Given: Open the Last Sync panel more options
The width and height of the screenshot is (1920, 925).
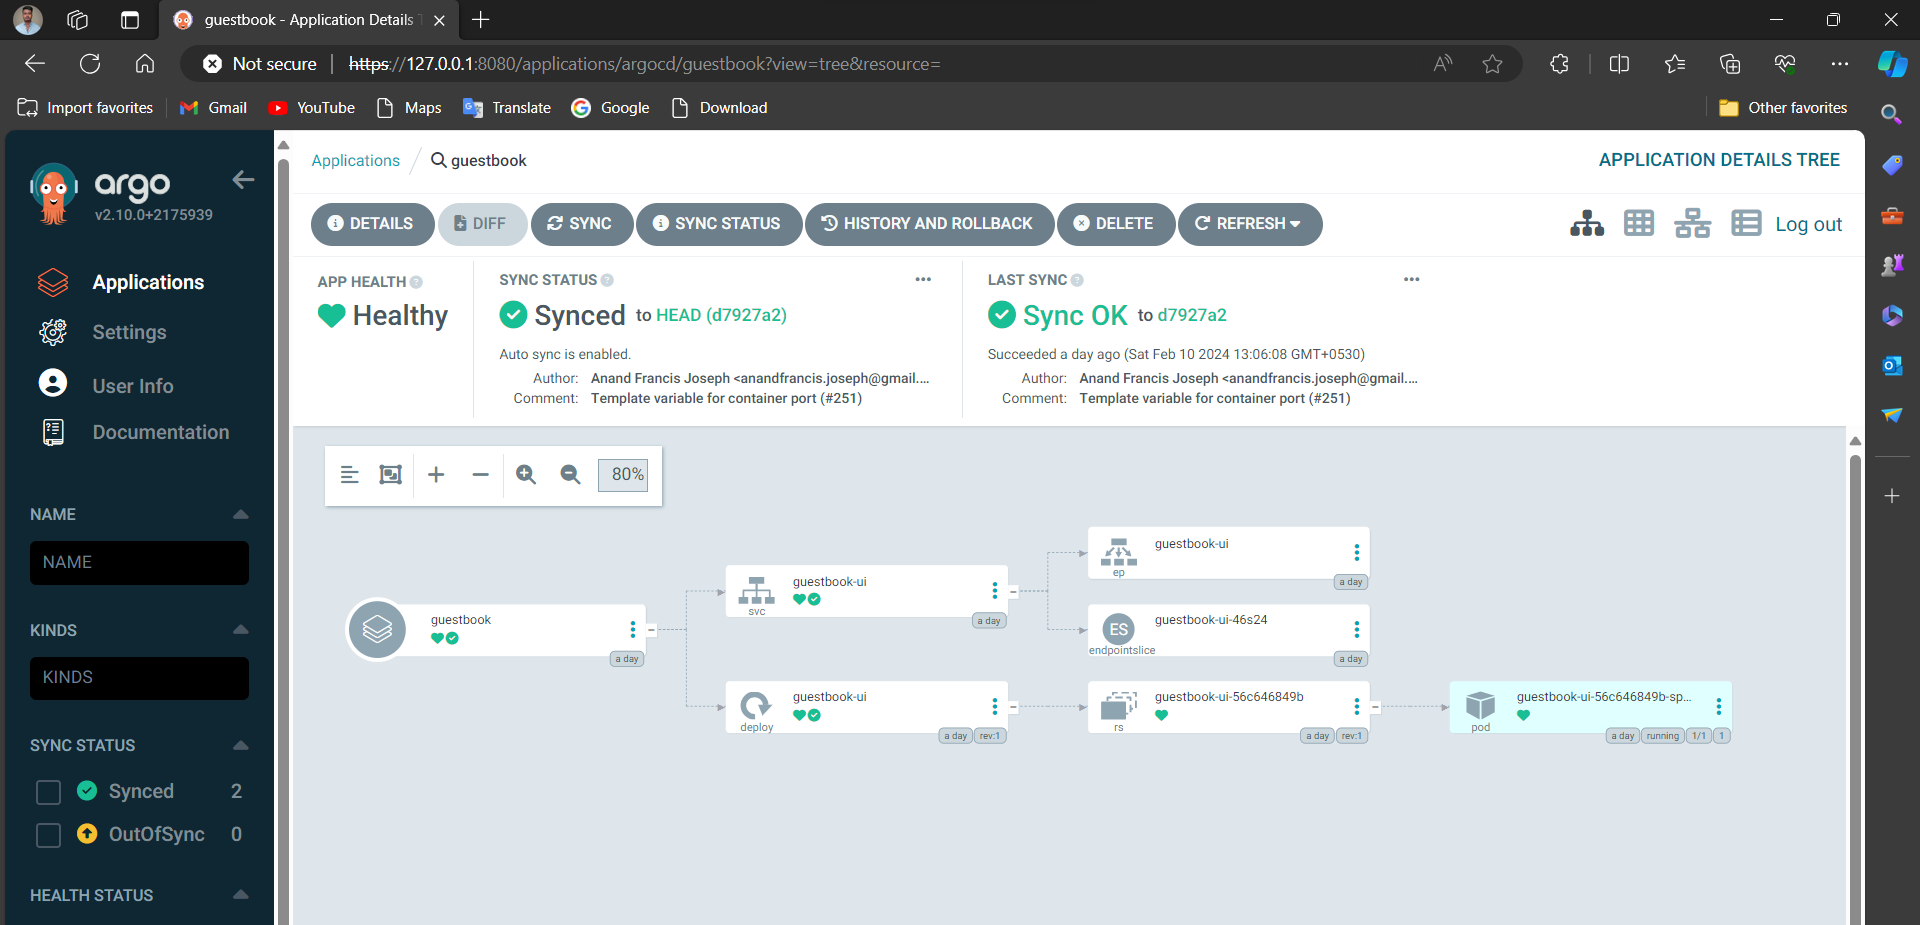Looking at the screenshot, I should coord(1412,279).
